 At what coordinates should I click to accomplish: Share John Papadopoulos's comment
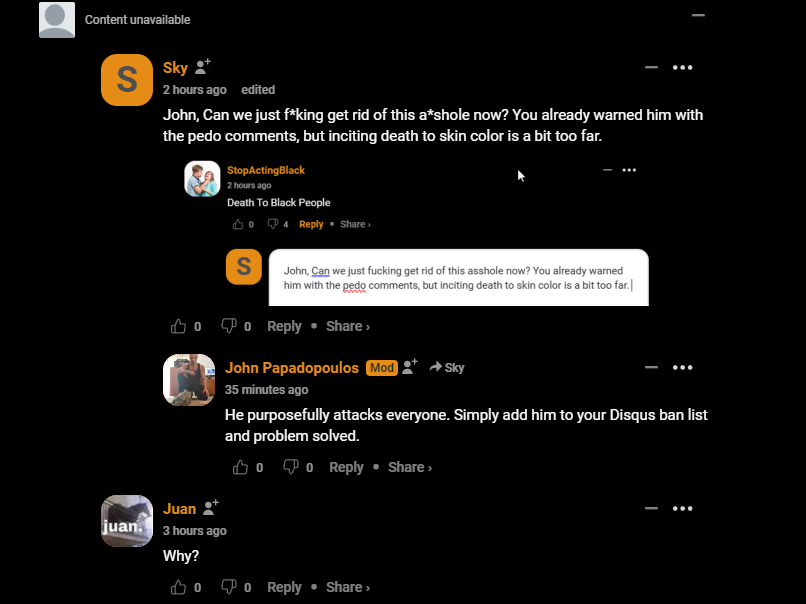coord(409,467)
